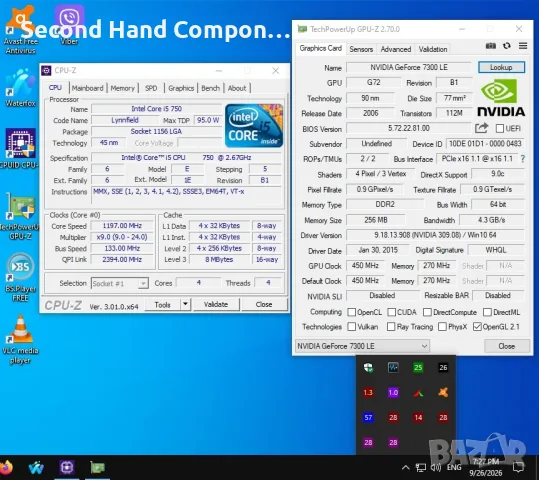Switch to the Mainboard tab in CPU-Z
This screenshot has width=539, height=480.
87,88
